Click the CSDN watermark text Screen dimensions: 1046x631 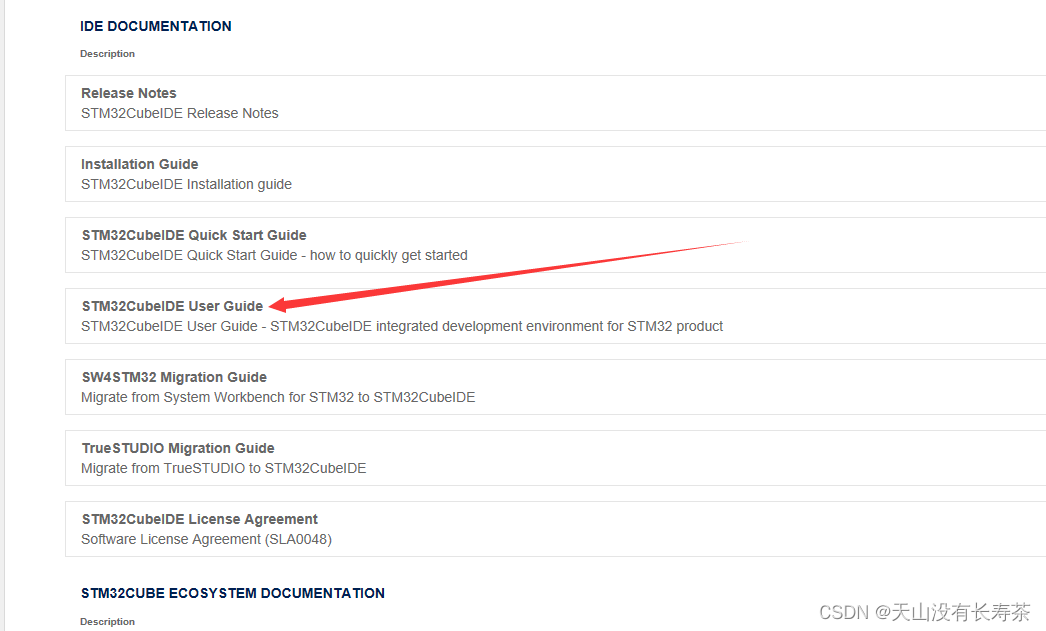tap(925, 612)
